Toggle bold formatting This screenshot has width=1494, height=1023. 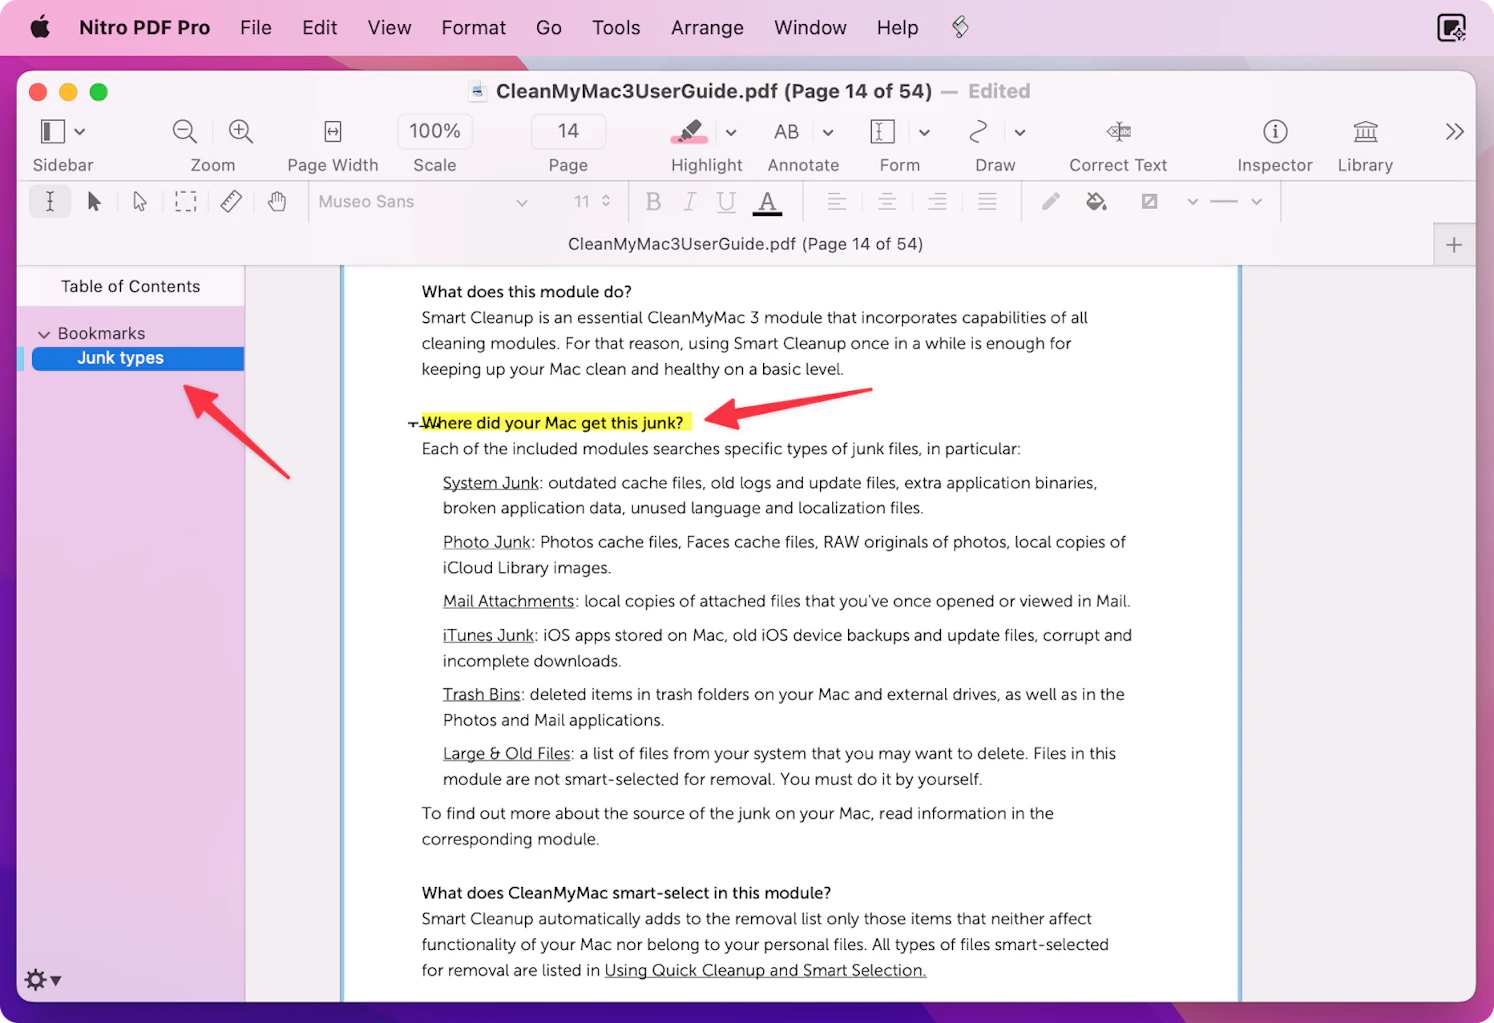(653, 201)
